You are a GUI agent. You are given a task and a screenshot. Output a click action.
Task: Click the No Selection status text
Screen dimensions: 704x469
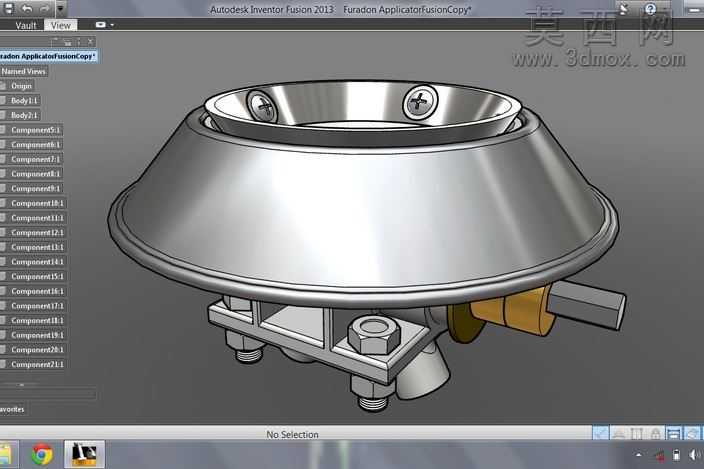coord(292,434)
